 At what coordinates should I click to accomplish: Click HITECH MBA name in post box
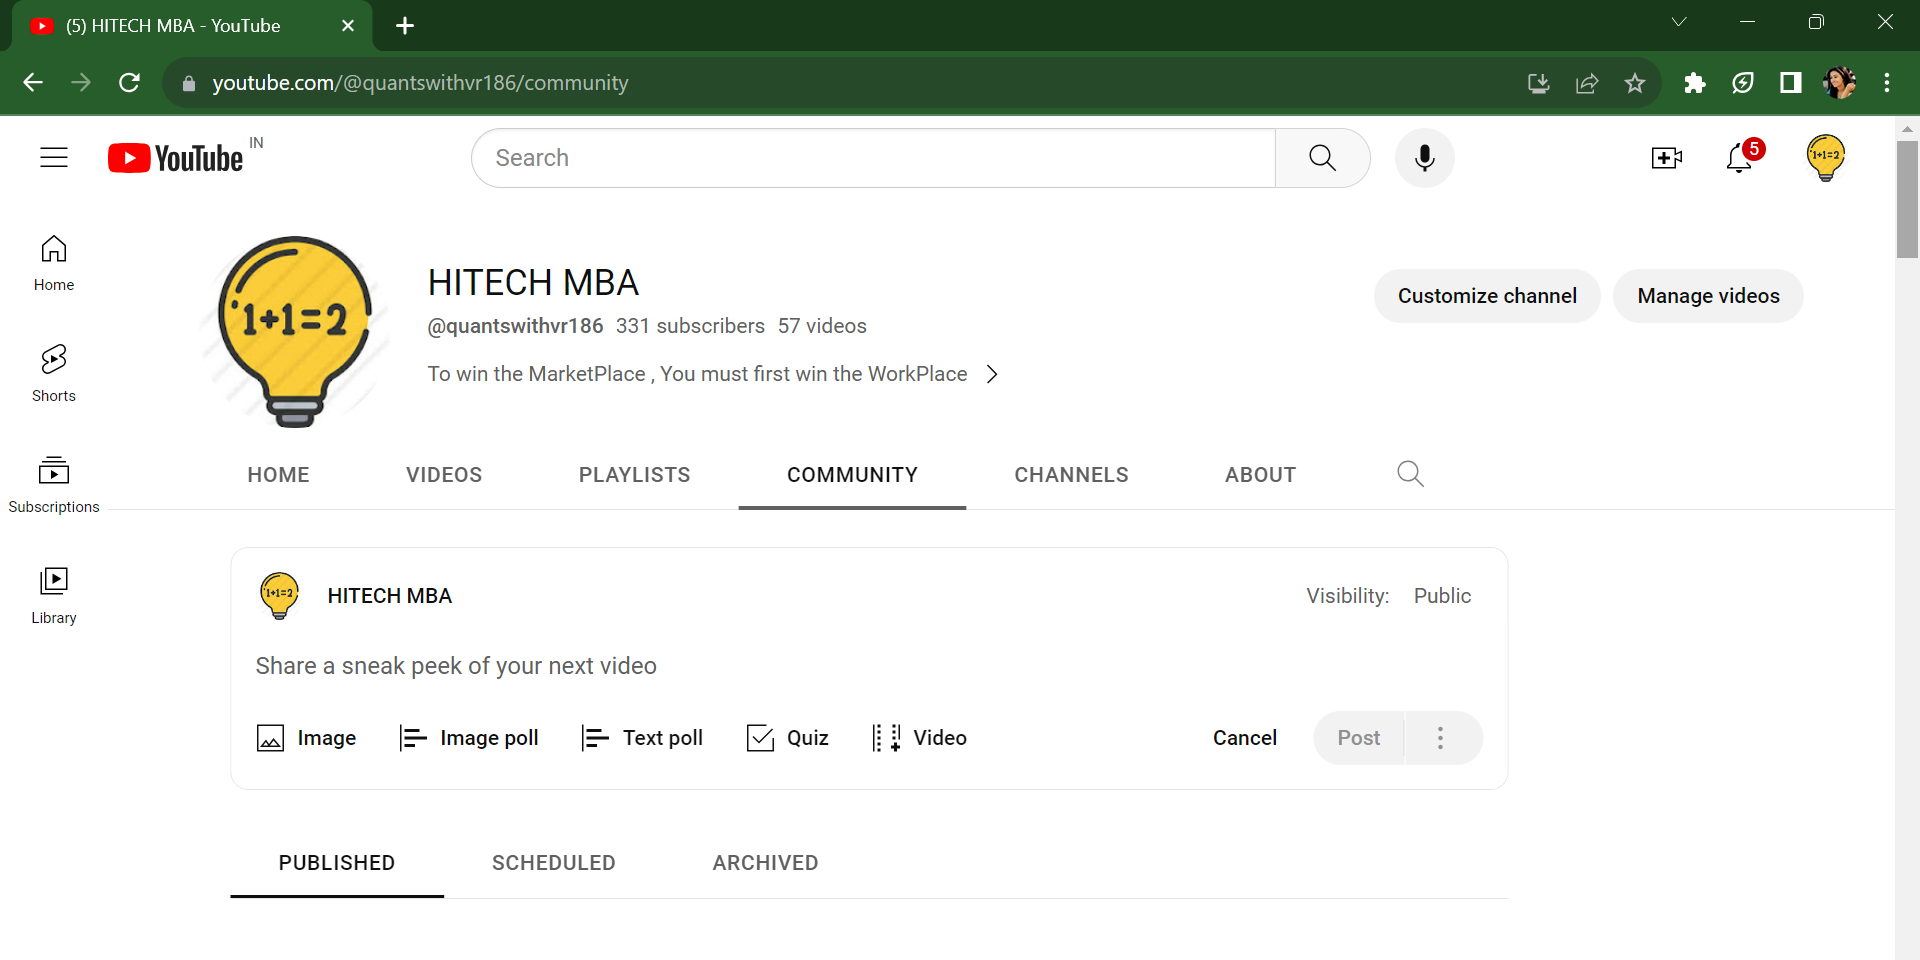point(389,596)
